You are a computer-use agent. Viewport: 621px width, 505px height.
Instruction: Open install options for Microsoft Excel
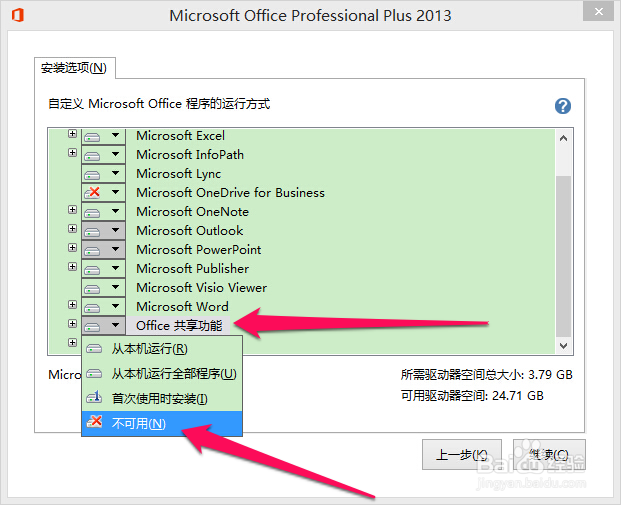tap(103, 136)
